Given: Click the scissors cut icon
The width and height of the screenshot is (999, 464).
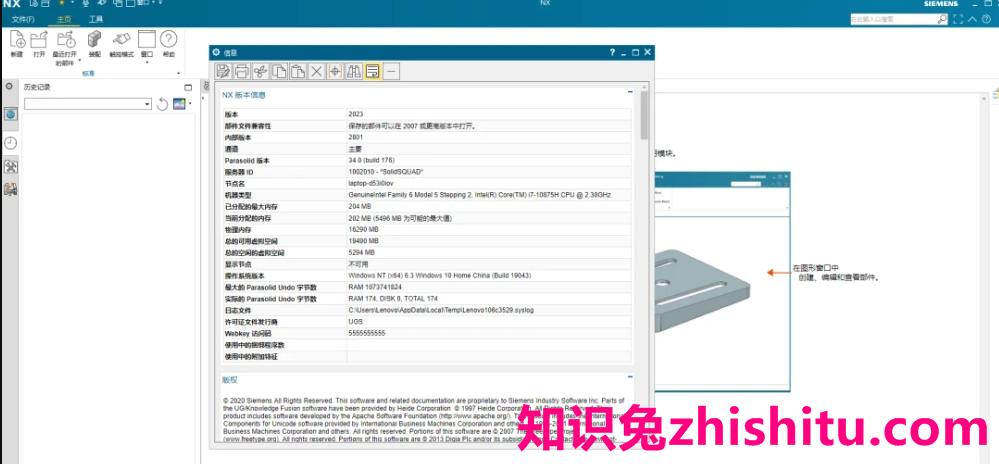Looking at the screenshot, I should point(260,71).
